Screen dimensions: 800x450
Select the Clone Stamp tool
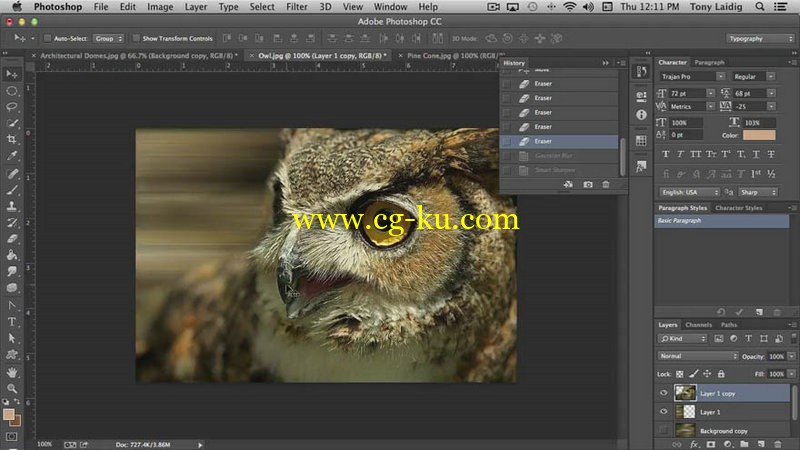(x=12, y=206)
